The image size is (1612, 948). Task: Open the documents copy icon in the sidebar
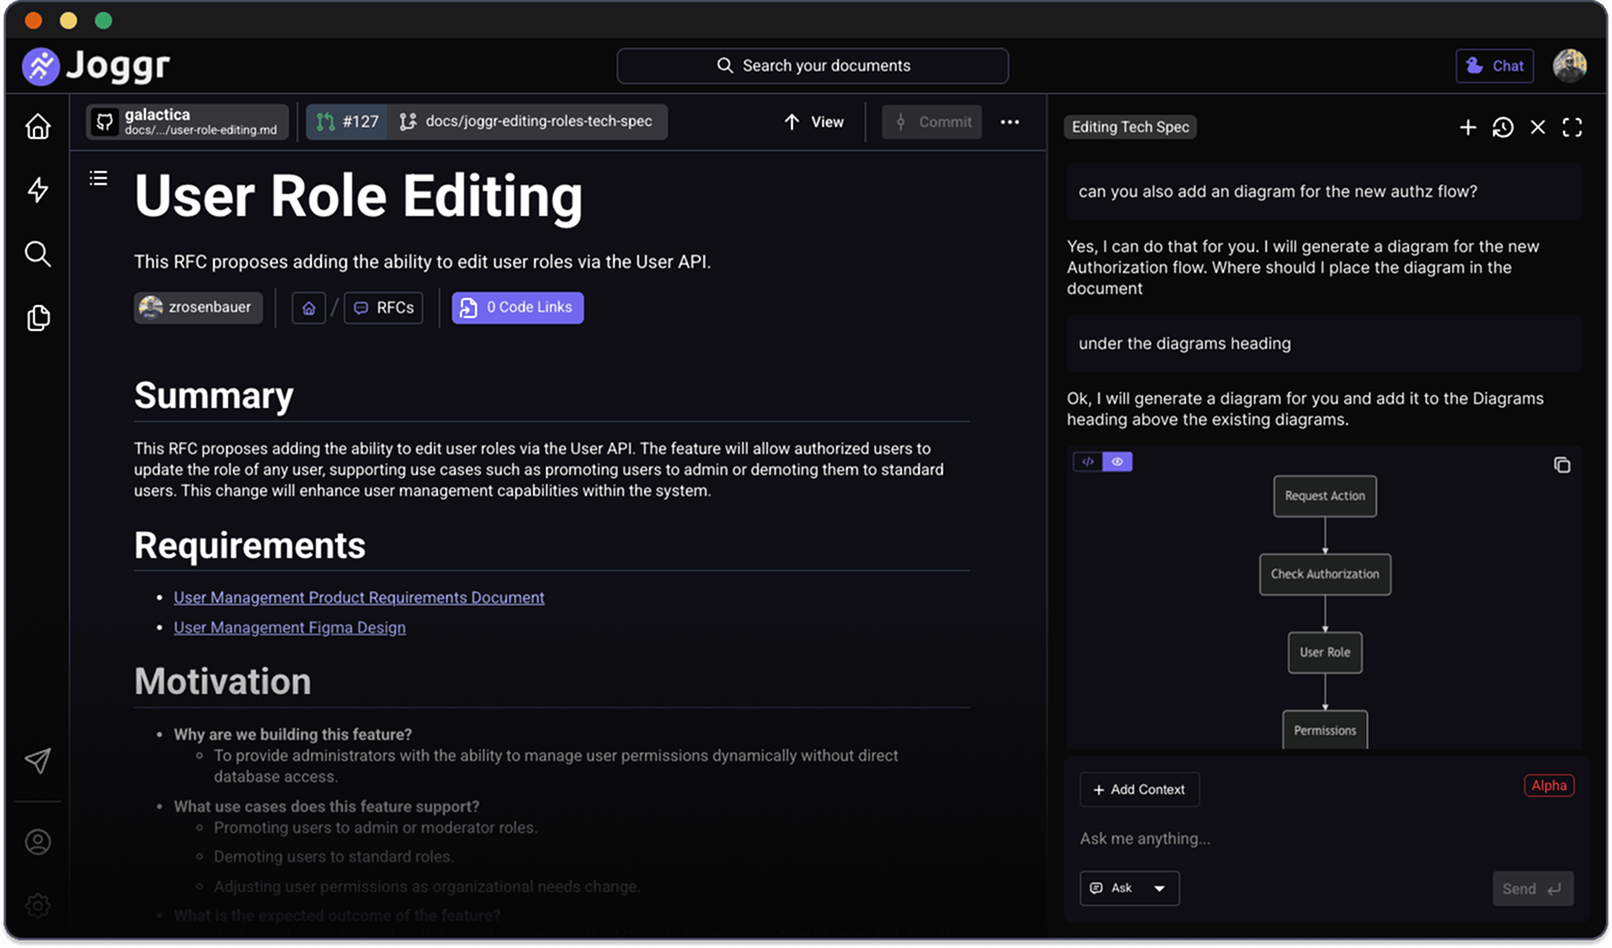click(x=38, y=318)
